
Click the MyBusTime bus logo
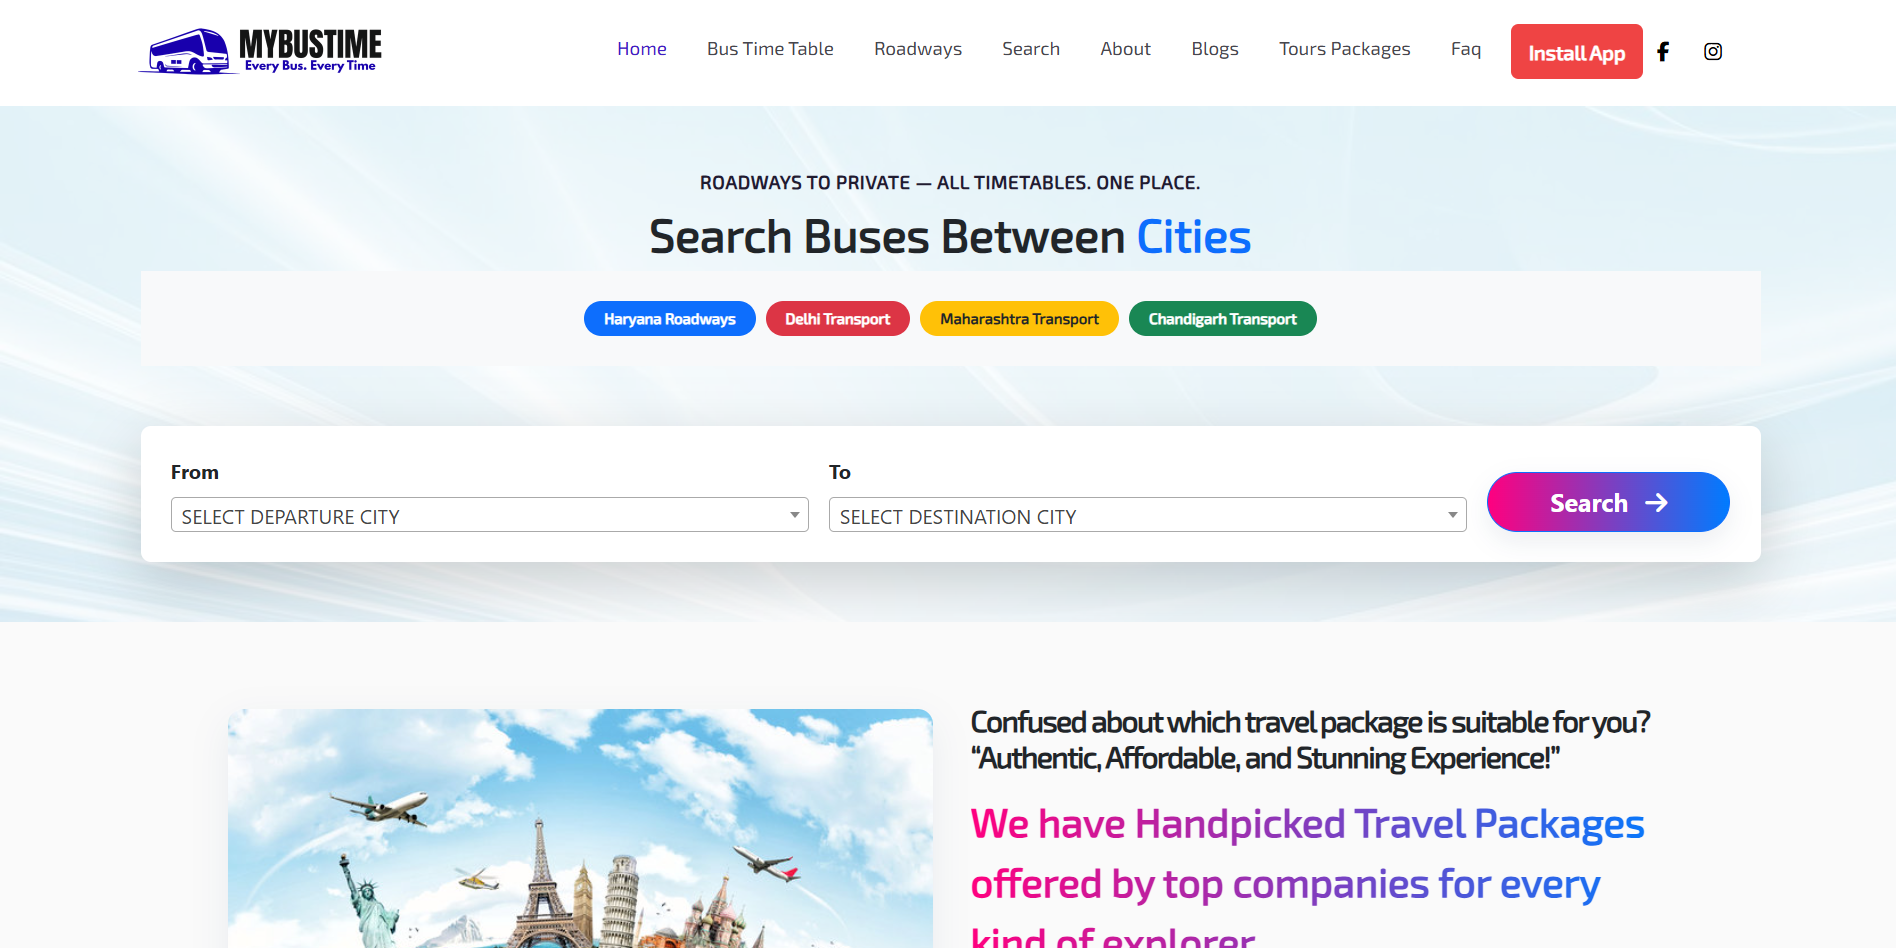point(260,51)
